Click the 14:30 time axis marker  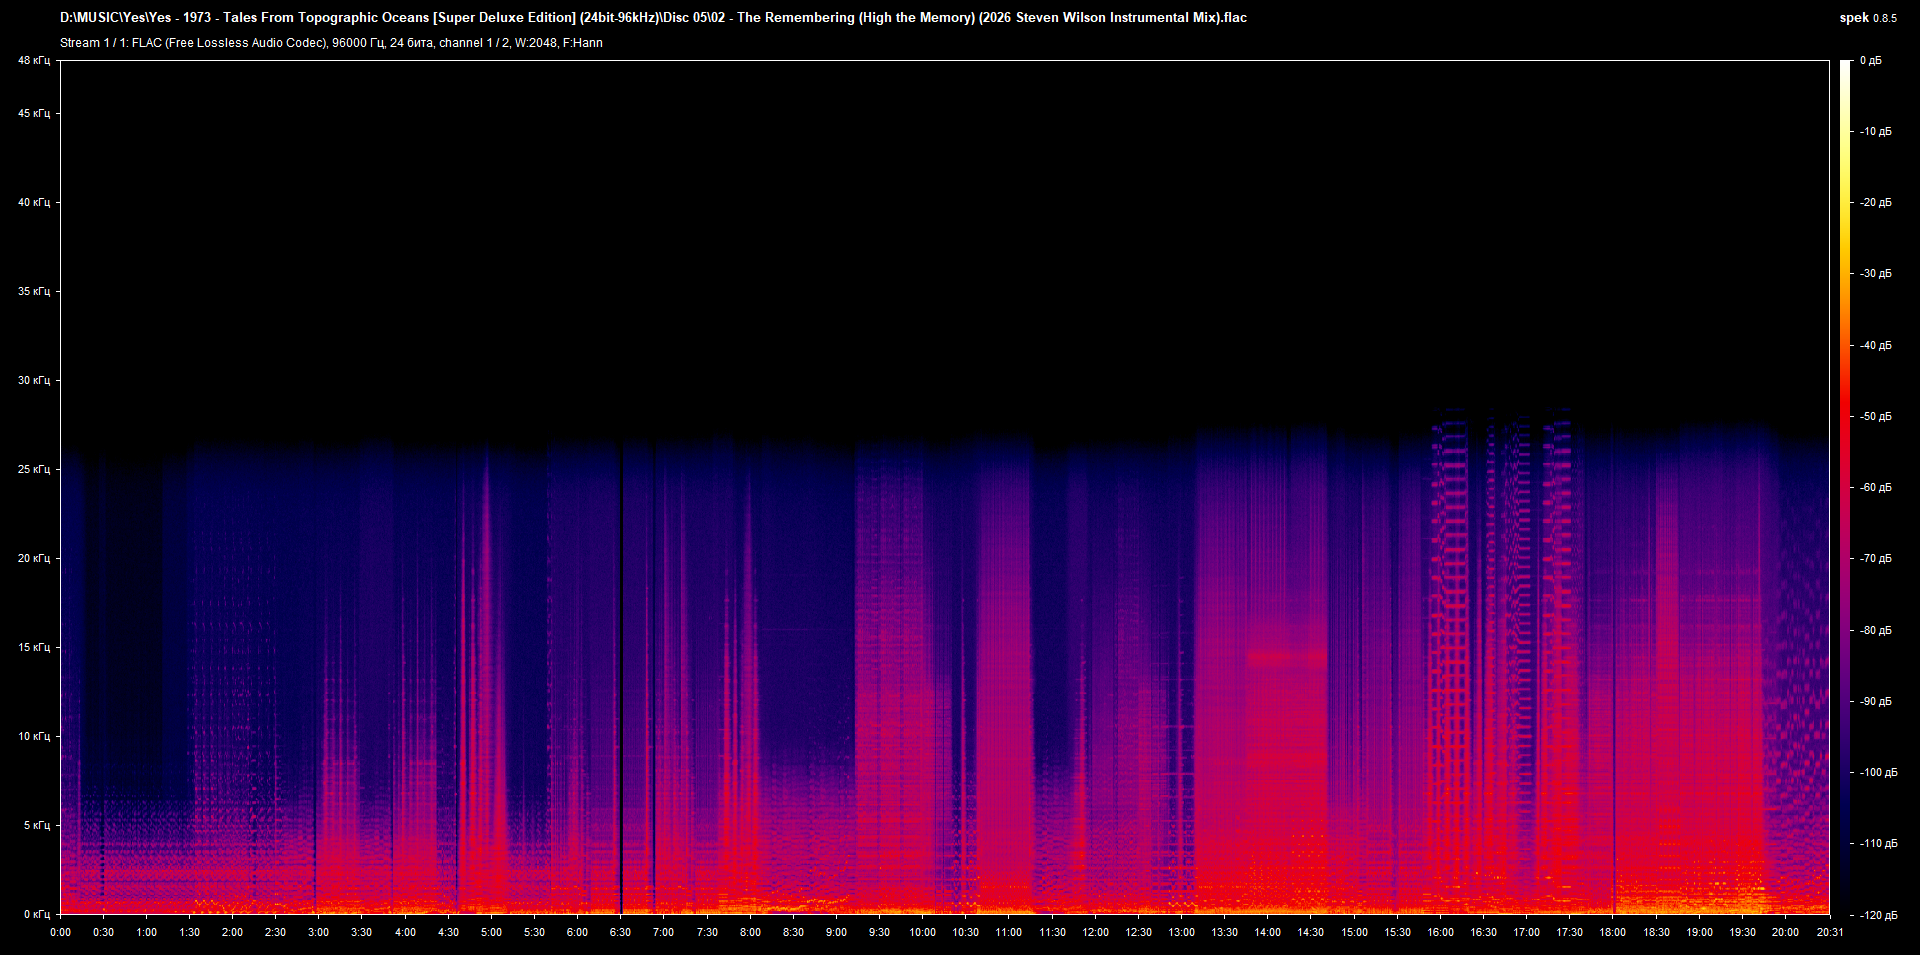tap(1310, 933)
